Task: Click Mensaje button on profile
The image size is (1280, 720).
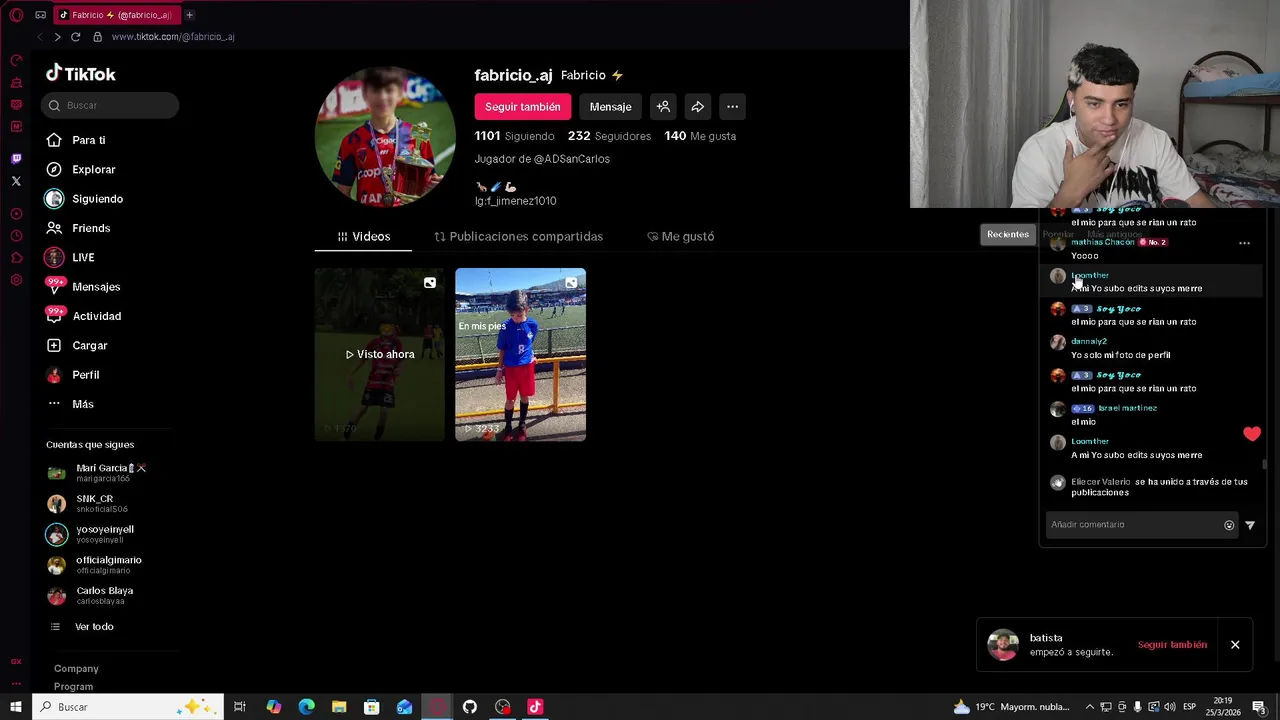Action: tap(610, 107)
